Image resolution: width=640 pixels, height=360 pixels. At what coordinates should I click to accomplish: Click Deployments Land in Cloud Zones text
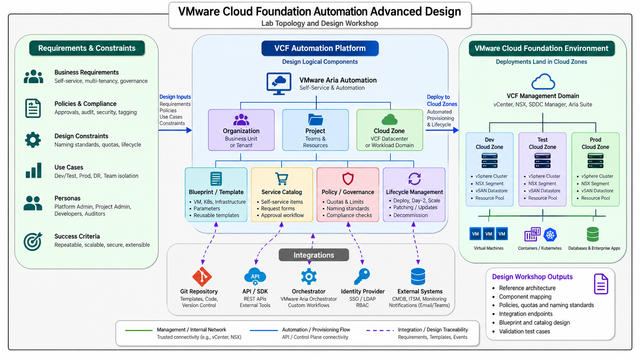tap(542, 62)
